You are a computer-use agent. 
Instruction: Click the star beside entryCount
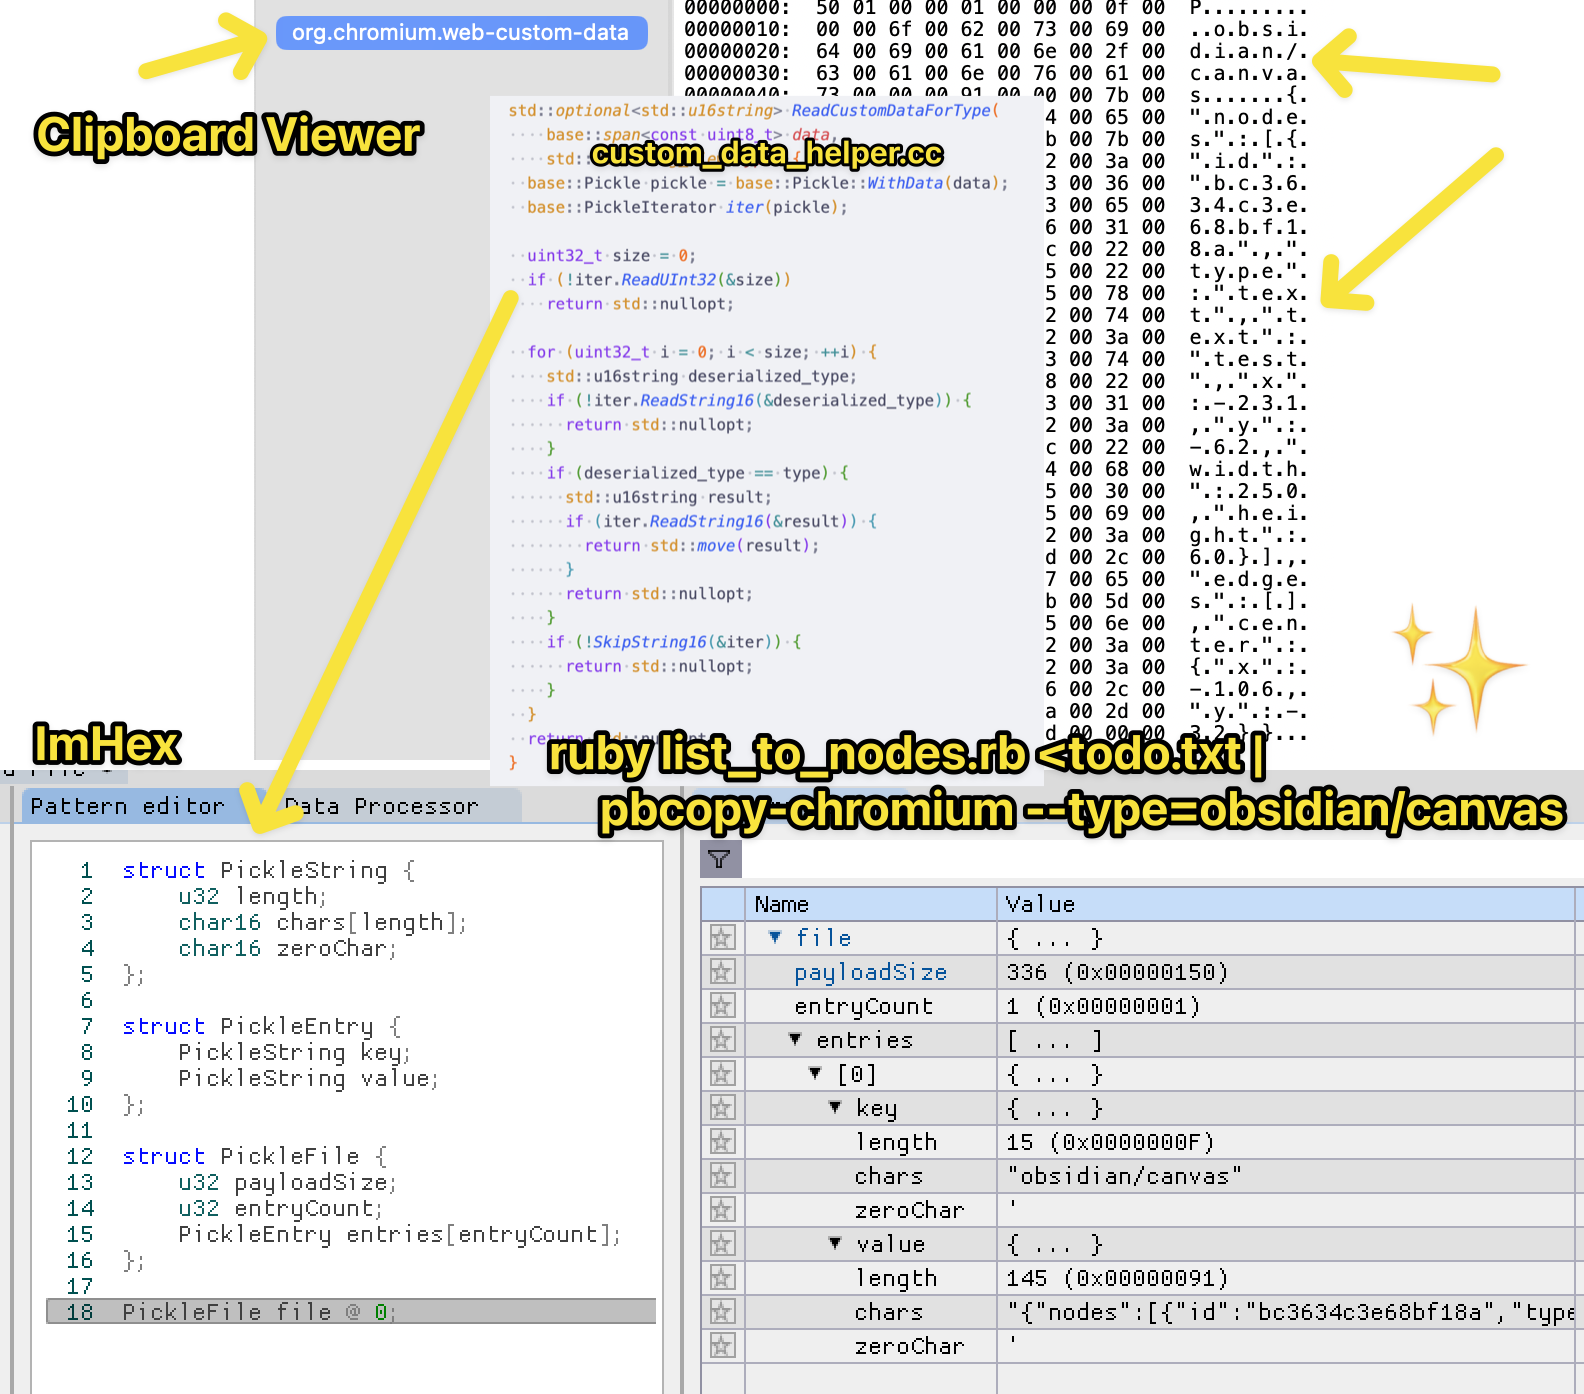(x=722, y=1006)
